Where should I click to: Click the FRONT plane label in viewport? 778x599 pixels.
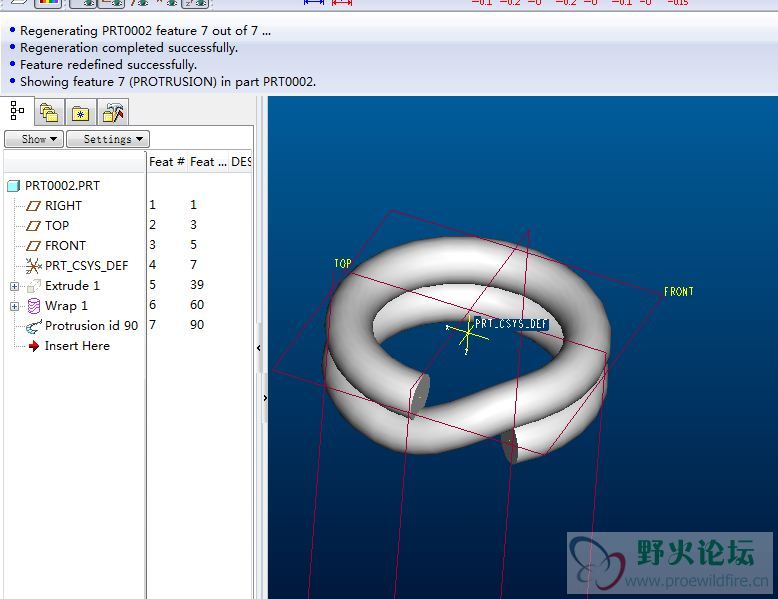click(x=679, y=292)
